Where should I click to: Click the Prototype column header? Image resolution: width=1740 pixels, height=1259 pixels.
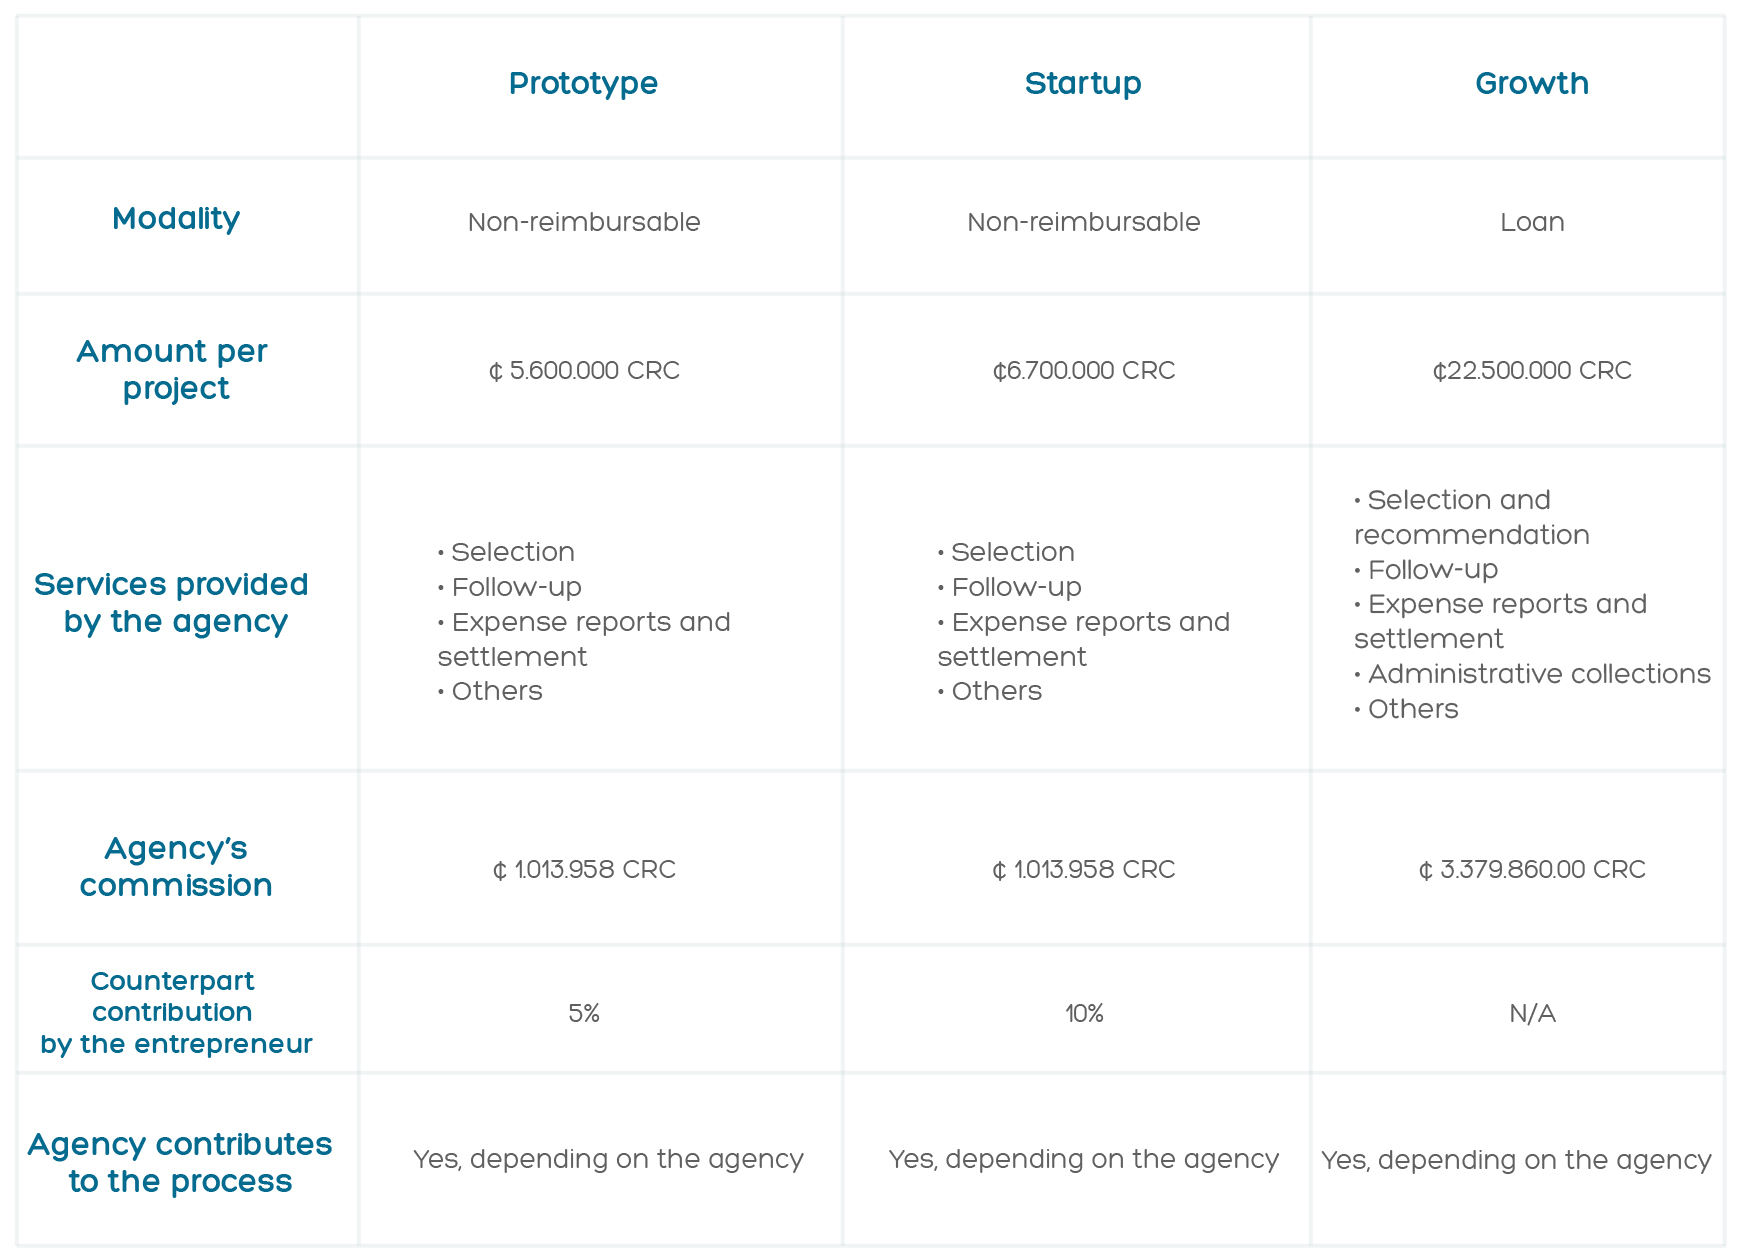pyautogui.click(x=583, y=84)
